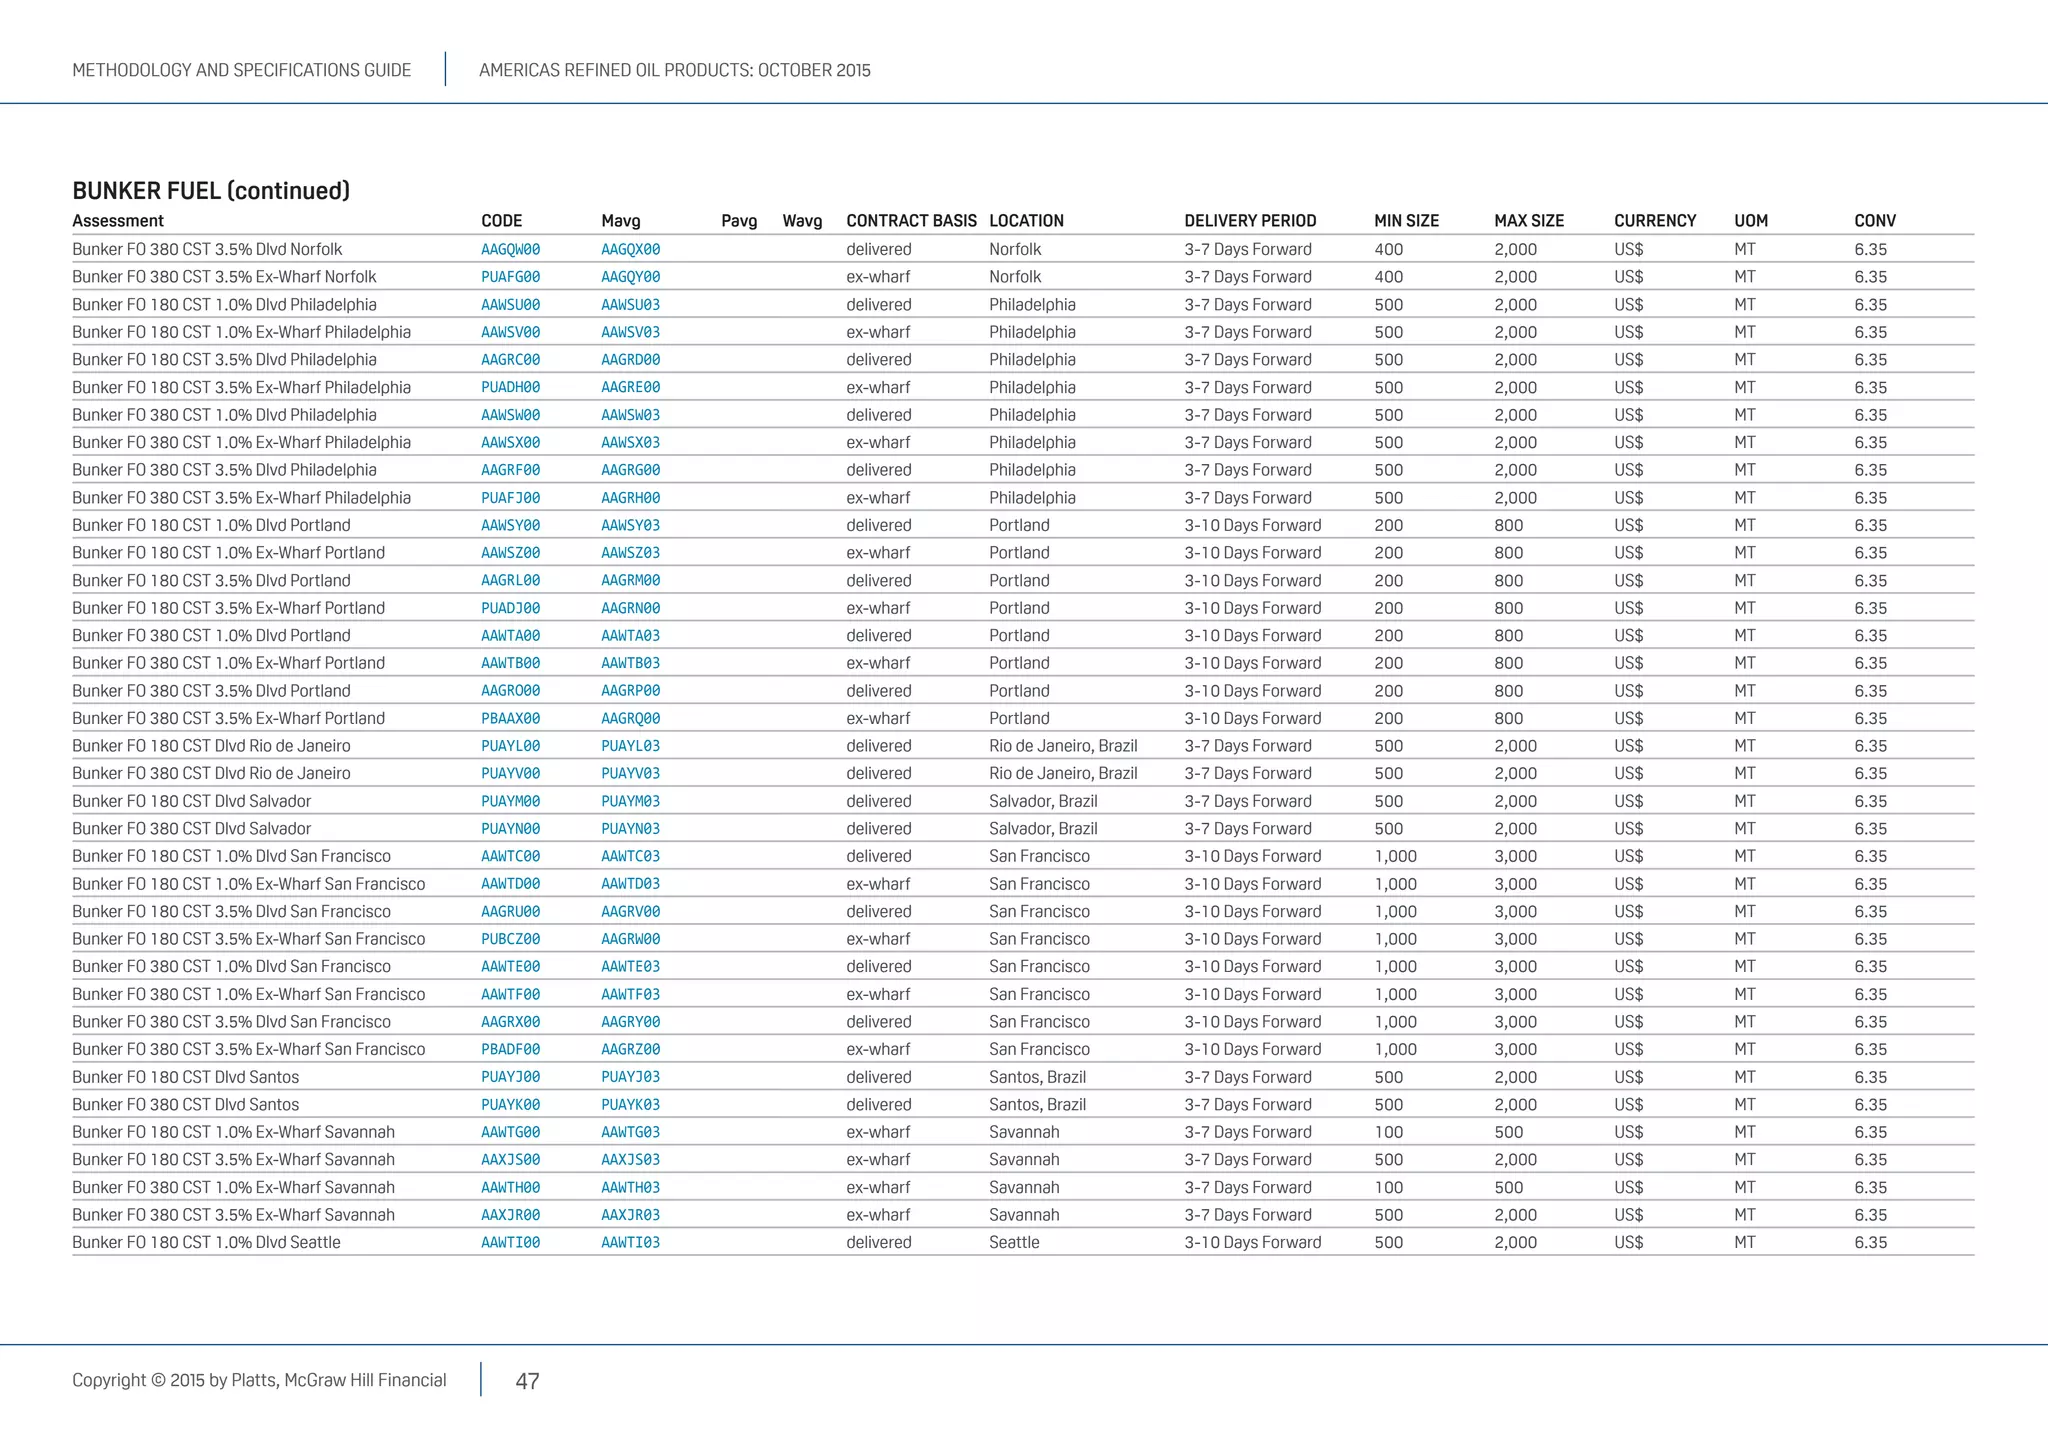The height and width of the screenshot is (1448, 2048).
Task: Select the AAWSY00 Portland code
Action: (510, 526)
